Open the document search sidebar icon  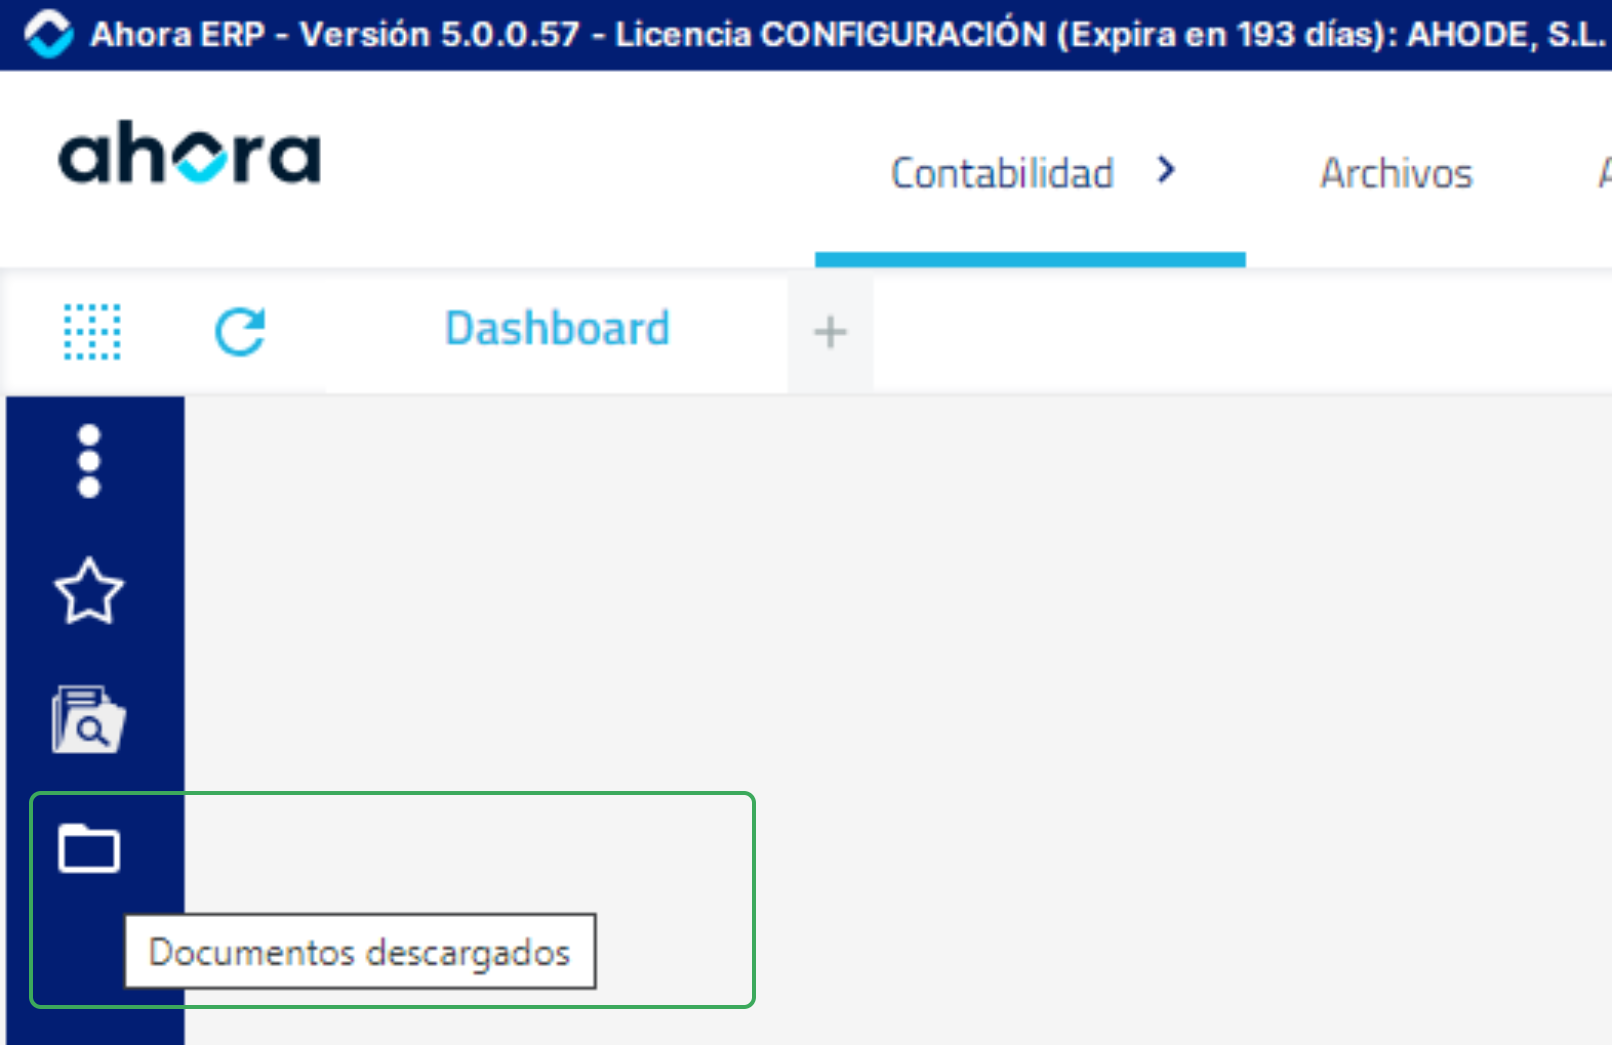[89, 719]
